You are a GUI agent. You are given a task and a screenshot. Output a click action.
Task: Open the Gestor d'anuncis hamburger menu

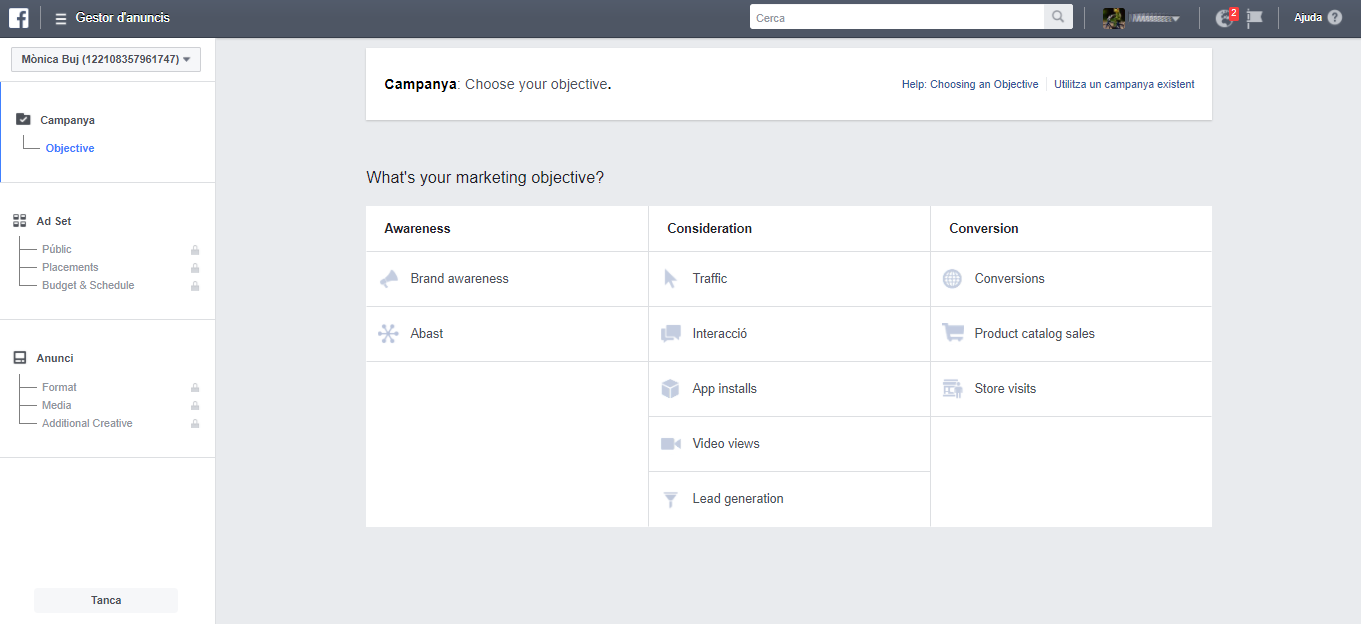pyautogui.click(x=61, y=18)
